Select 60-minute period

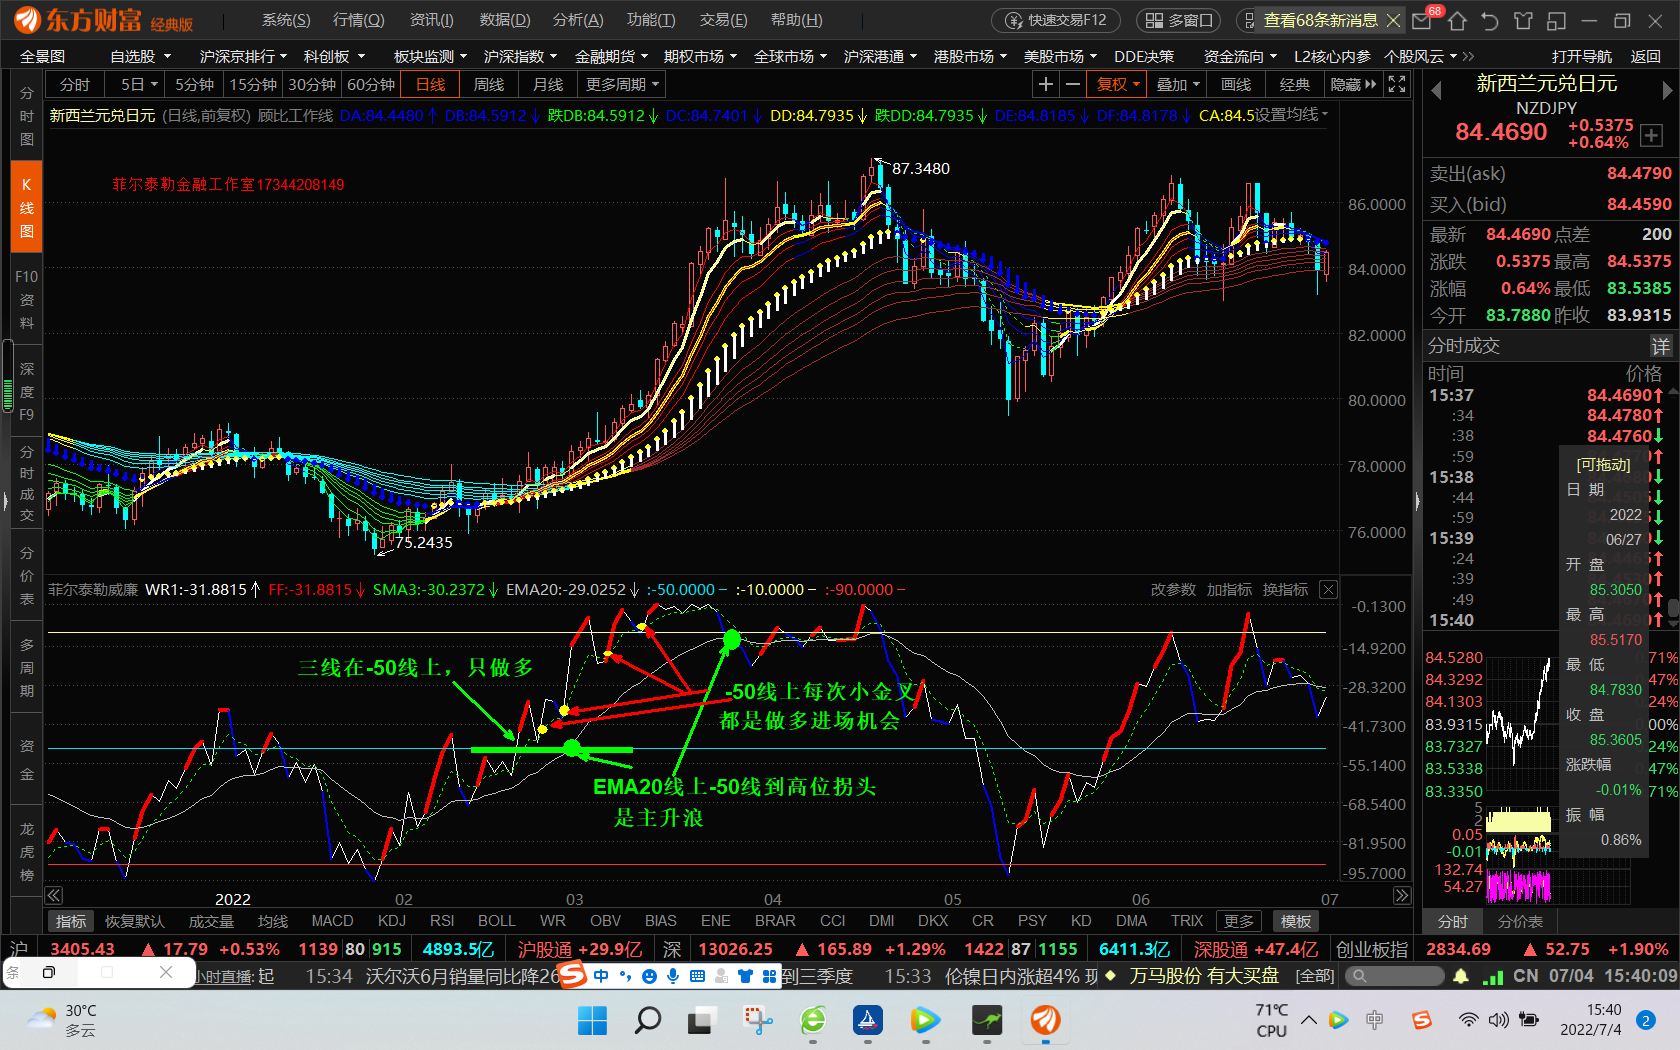pyautogui.click(x=370, y=85)
